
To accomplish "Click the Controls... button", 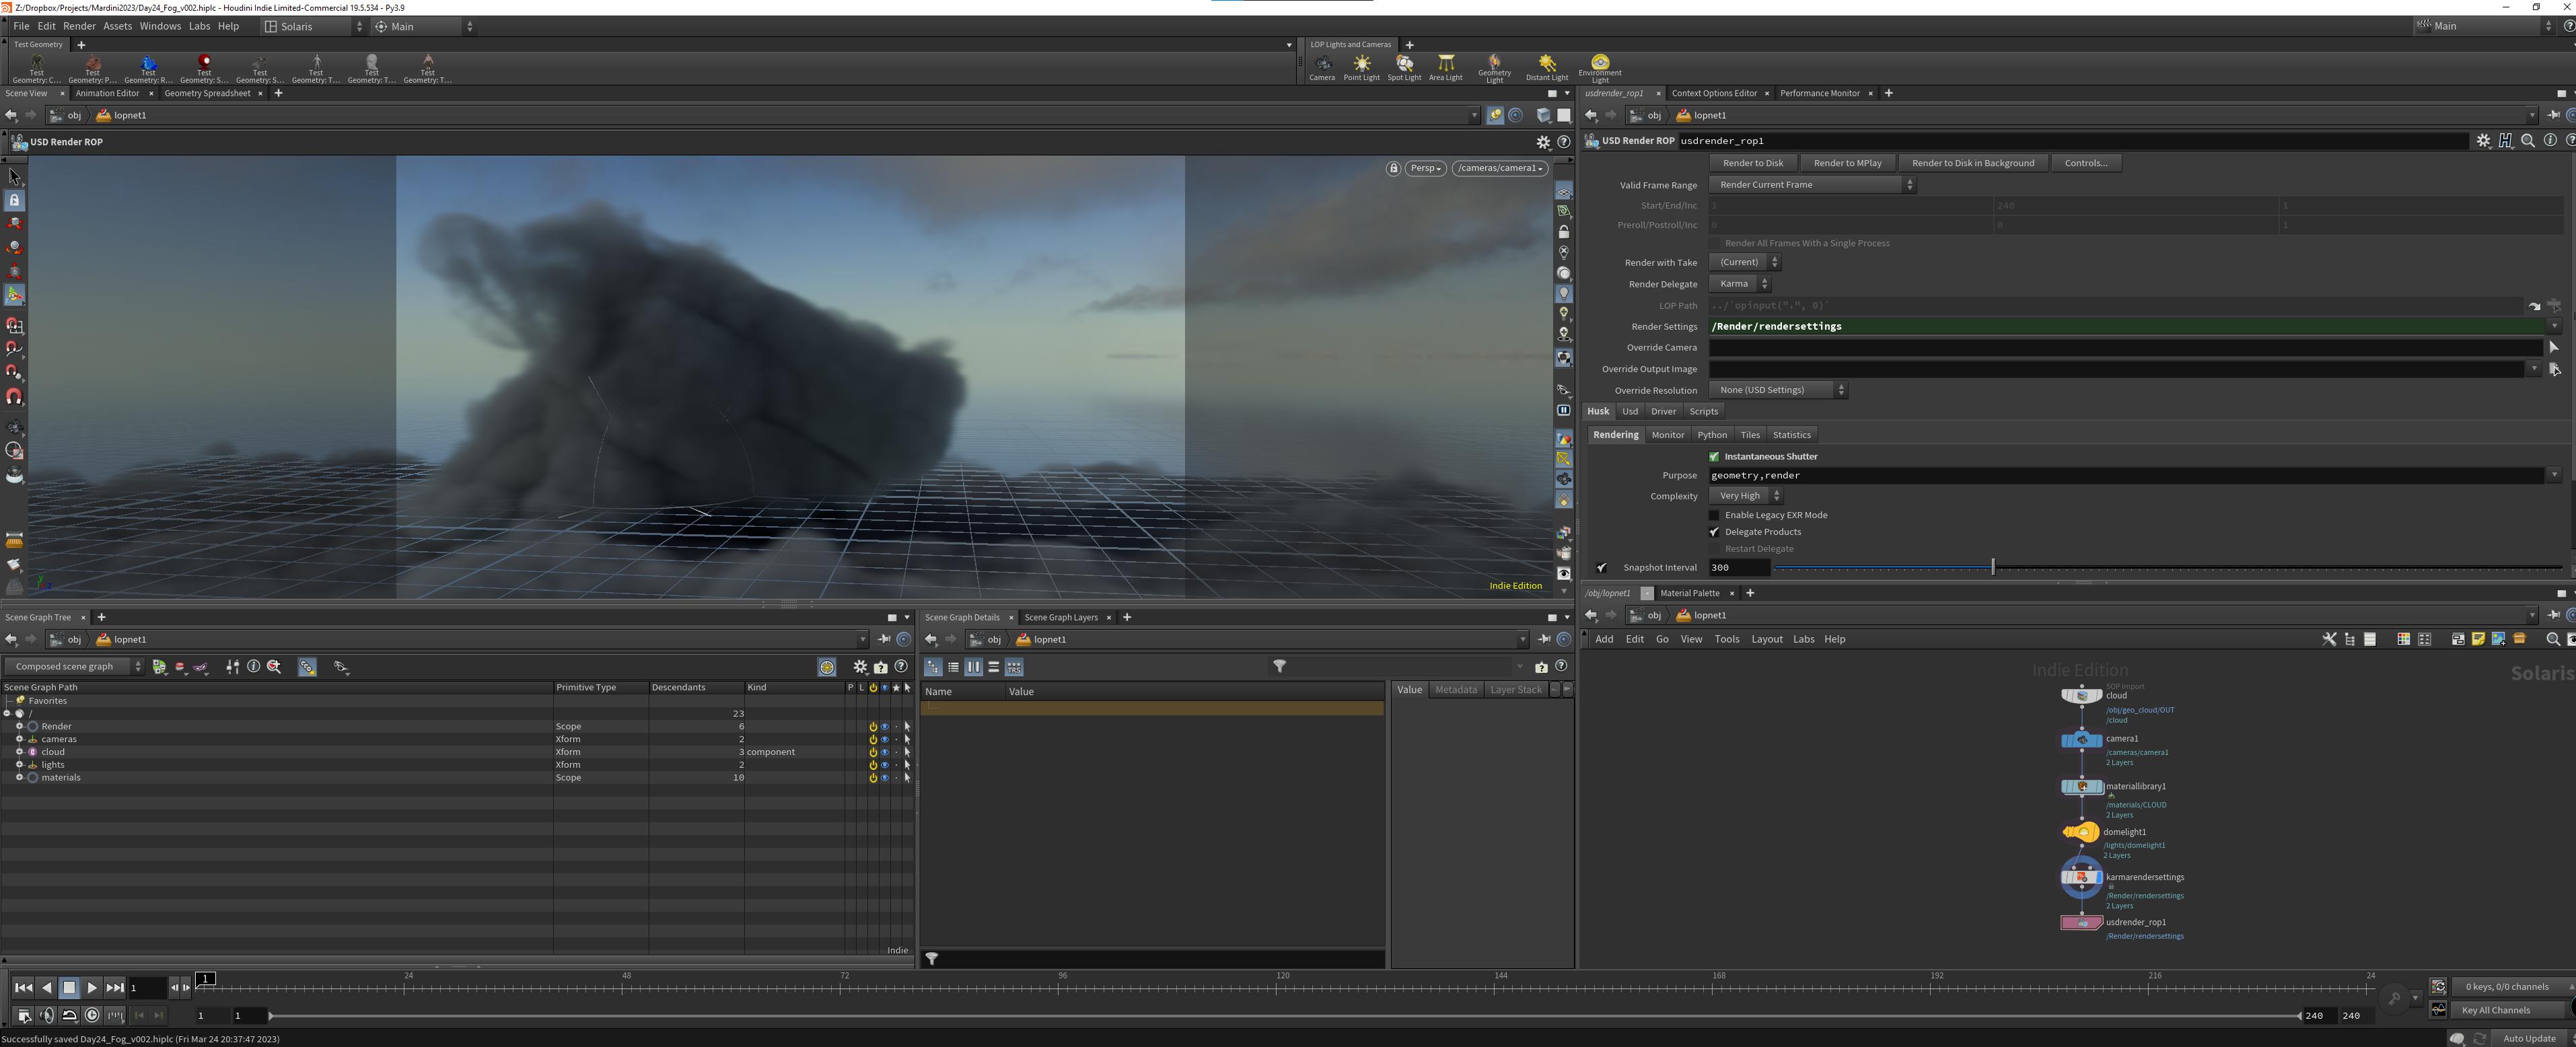I will point(2085,163).
